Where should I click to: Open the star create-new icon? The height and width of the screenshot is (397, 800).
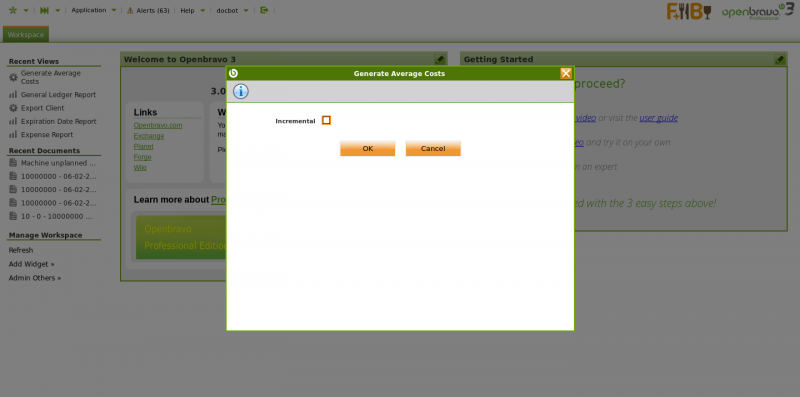click(x=13, y=10)
